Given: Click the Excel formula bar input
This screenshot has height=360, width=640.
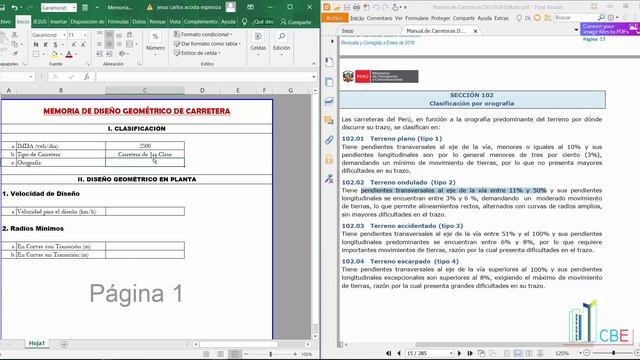Looking at the screenshot, I should coord(204,77).
